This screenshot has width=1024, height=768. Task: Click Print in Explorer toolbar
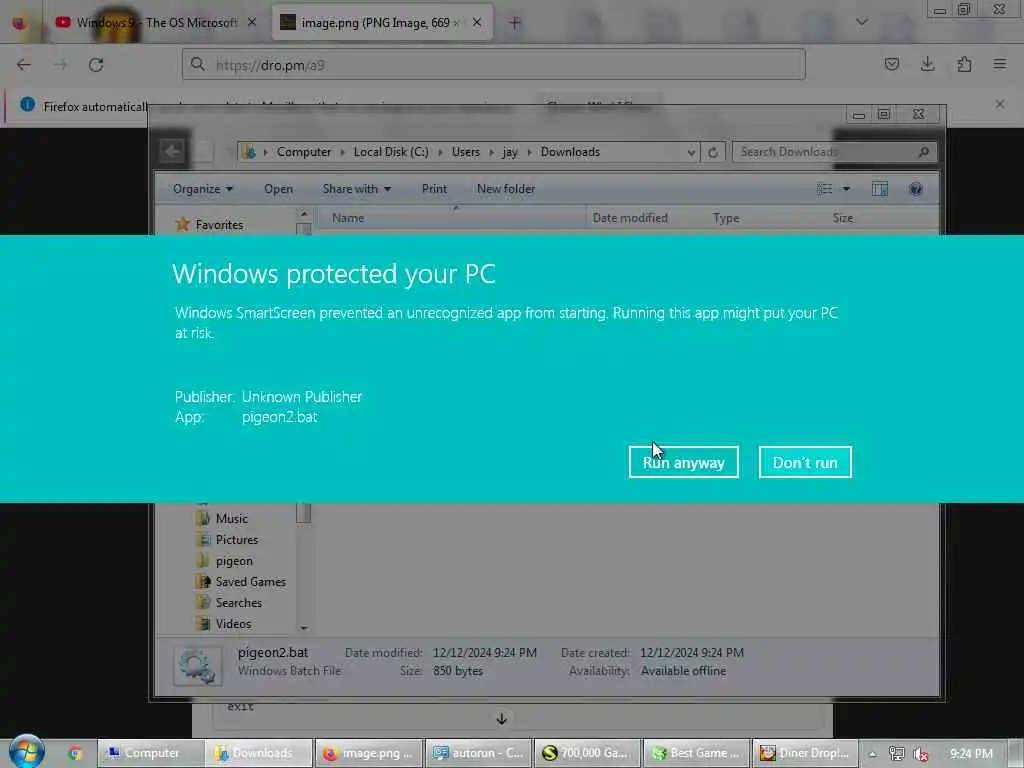[x=434, y=189]
